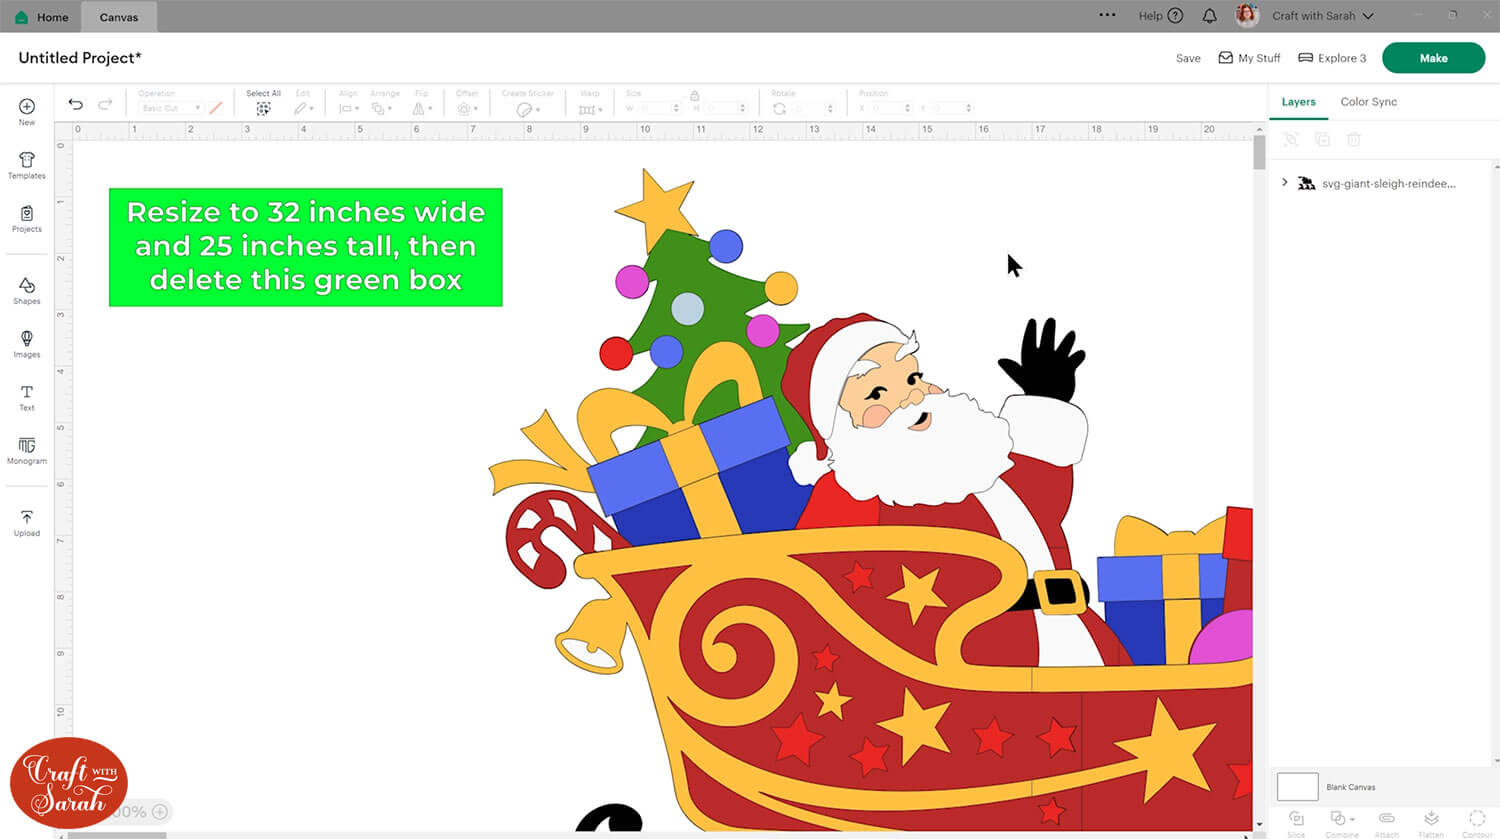Viewport: 1500px width, 839px height.
Task: Open the Explore 3 machine selector
Action: pos(1332,58)
